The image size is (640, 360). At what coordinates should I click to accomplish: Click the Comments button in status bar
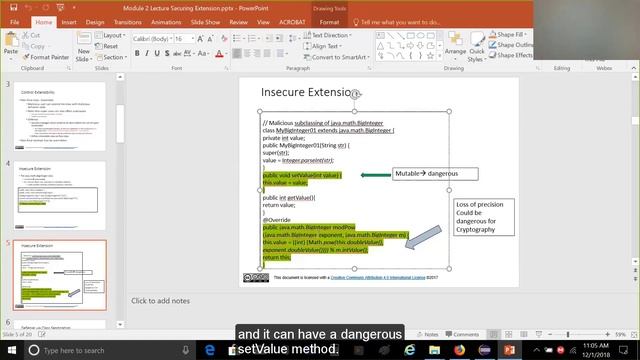pos(462,334)
